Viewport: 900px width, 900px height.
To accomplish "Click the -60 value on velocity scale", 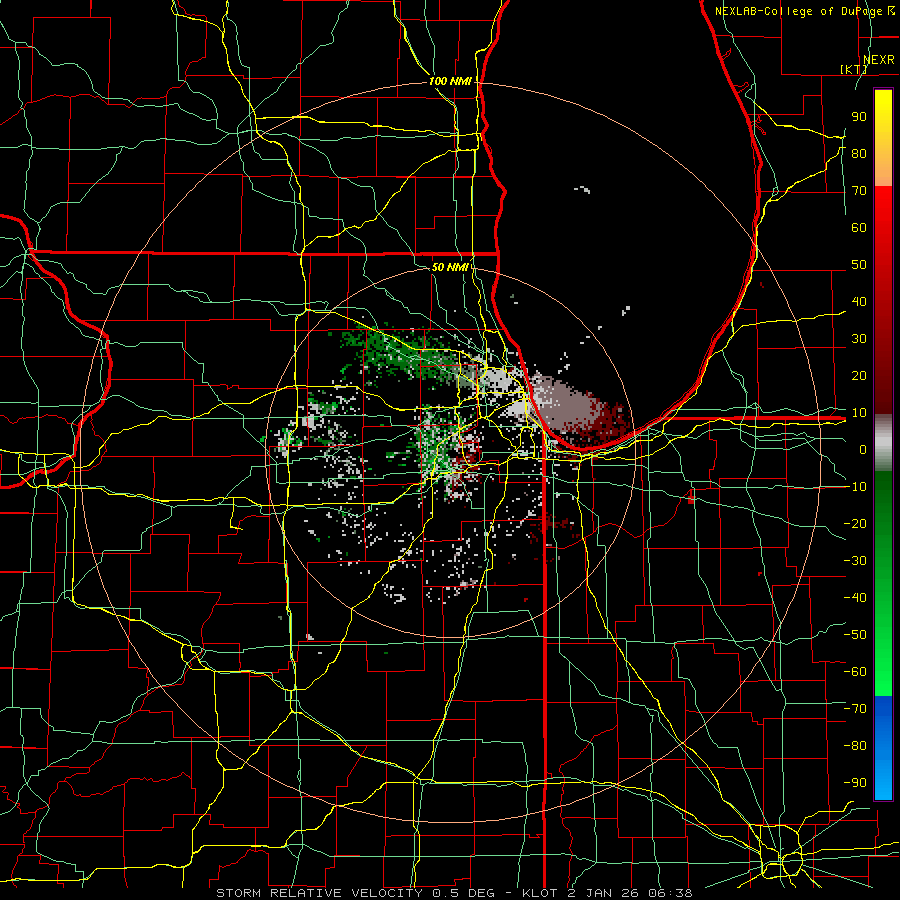I will [x=855, y=672].
